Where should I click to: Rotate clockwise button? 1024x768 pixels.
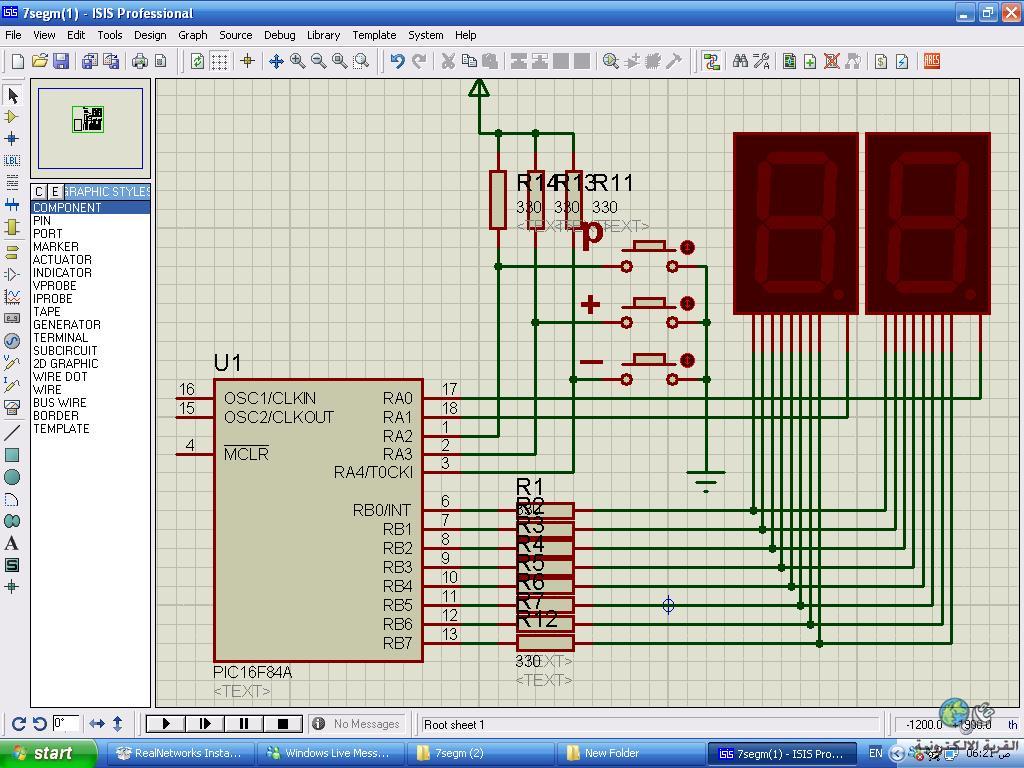19,724
